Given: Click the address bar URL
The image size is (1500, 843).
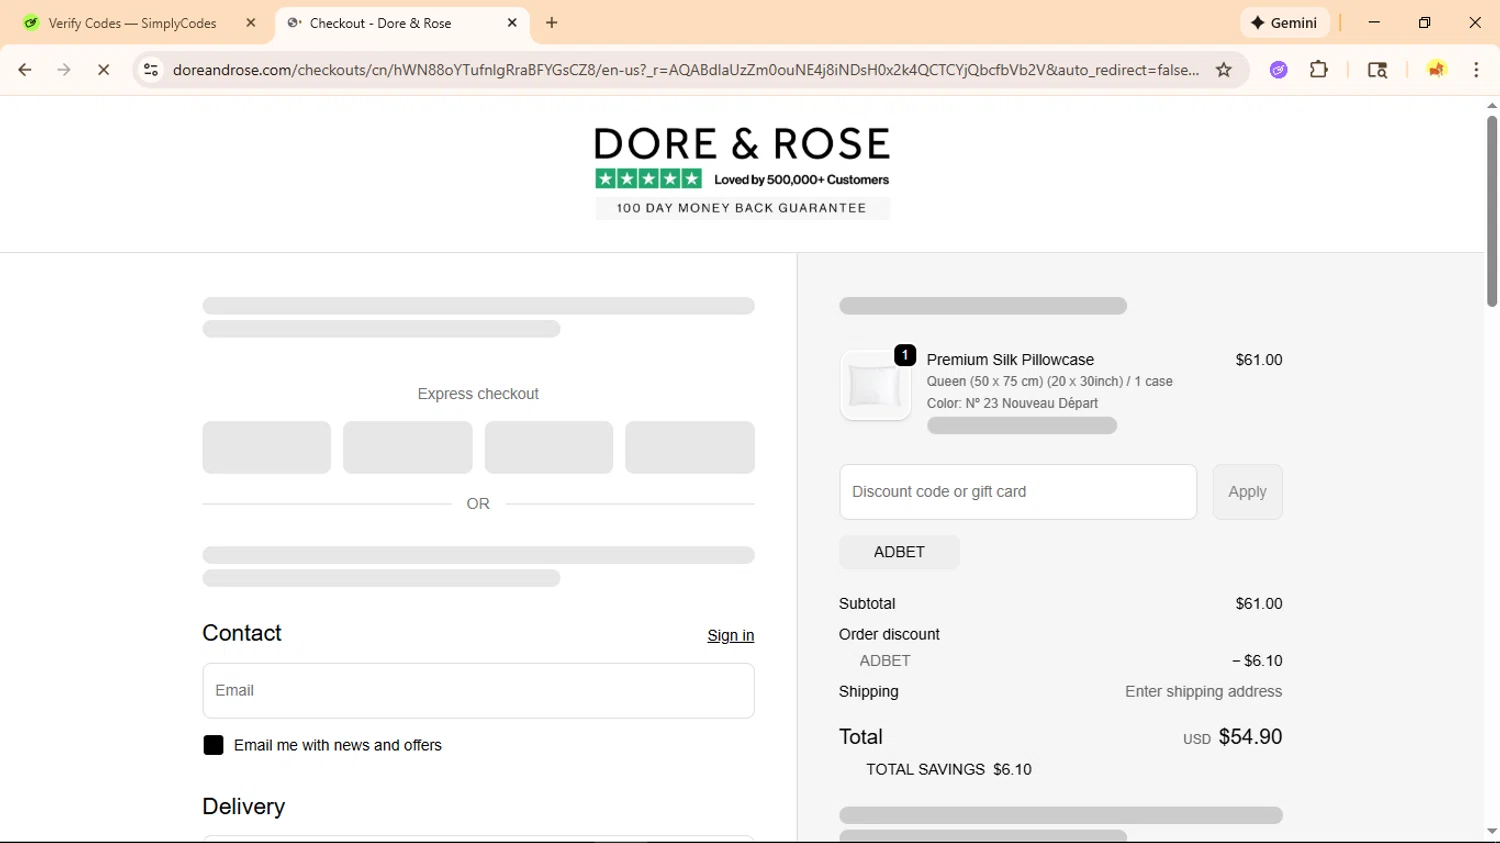Looking at the screenshot, I should 685,70.
